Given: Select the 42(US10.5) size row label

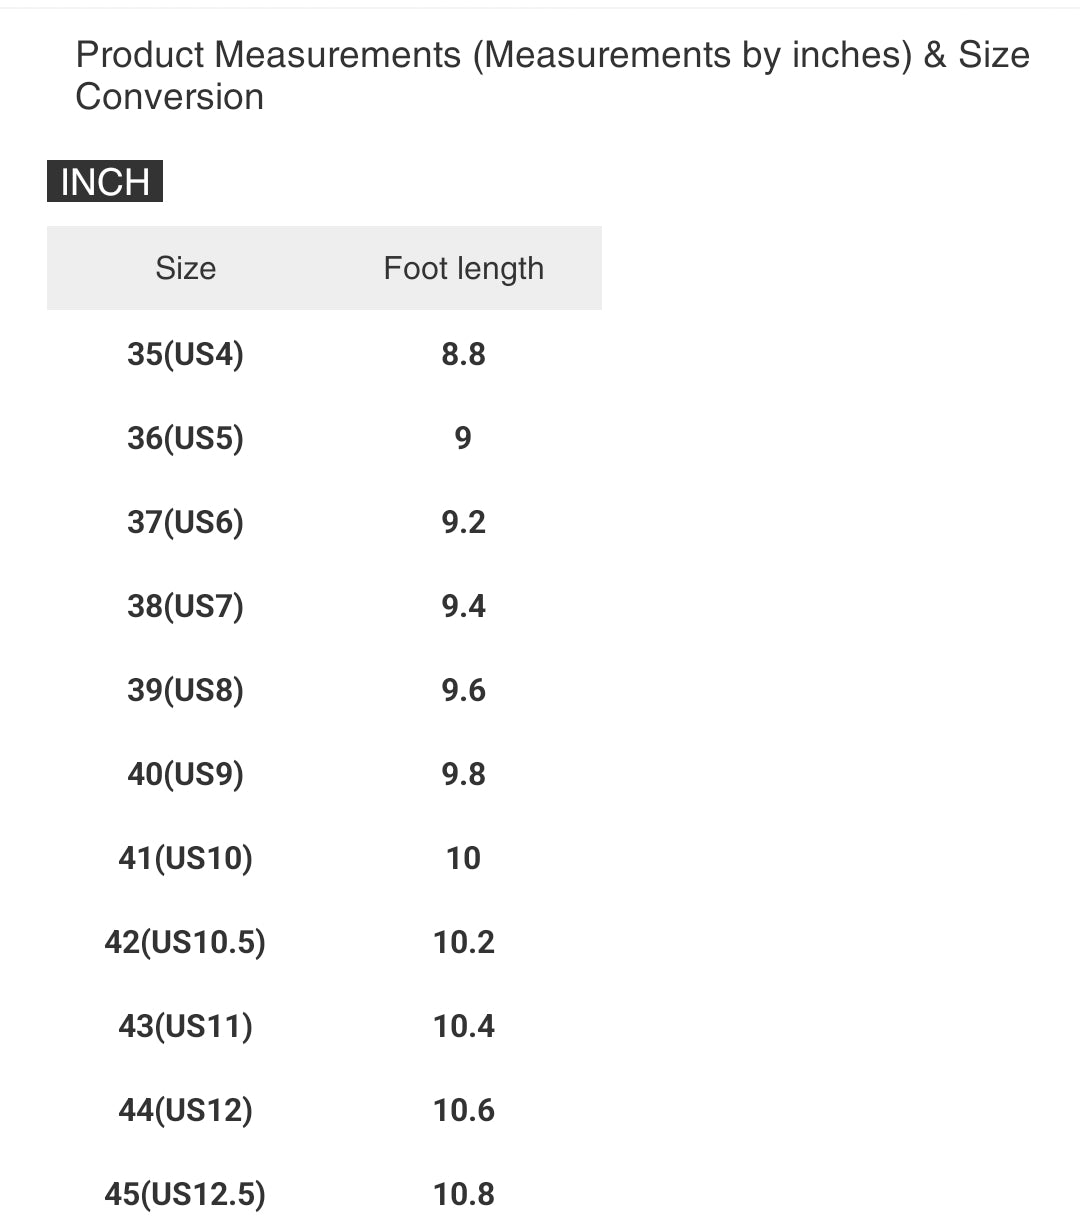Looking at the screenshot, I should 185,942.
